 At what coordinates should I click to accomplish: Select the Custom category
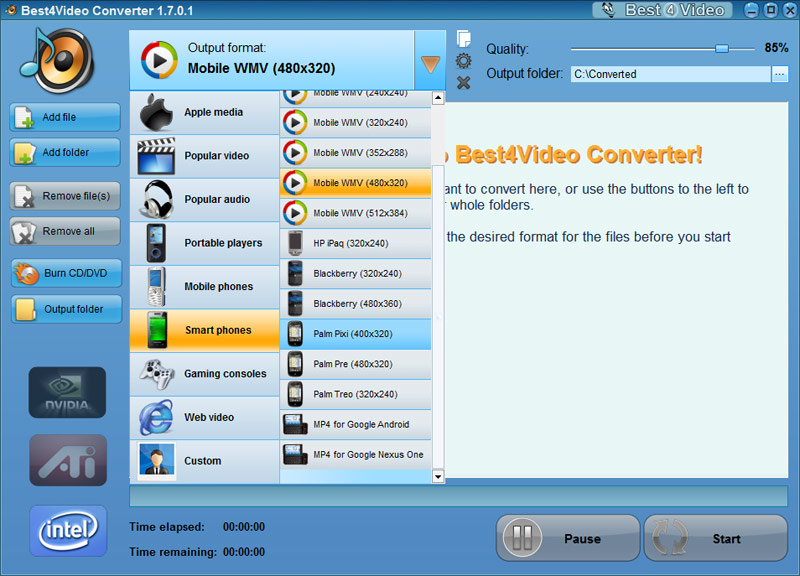coord(205,461)
